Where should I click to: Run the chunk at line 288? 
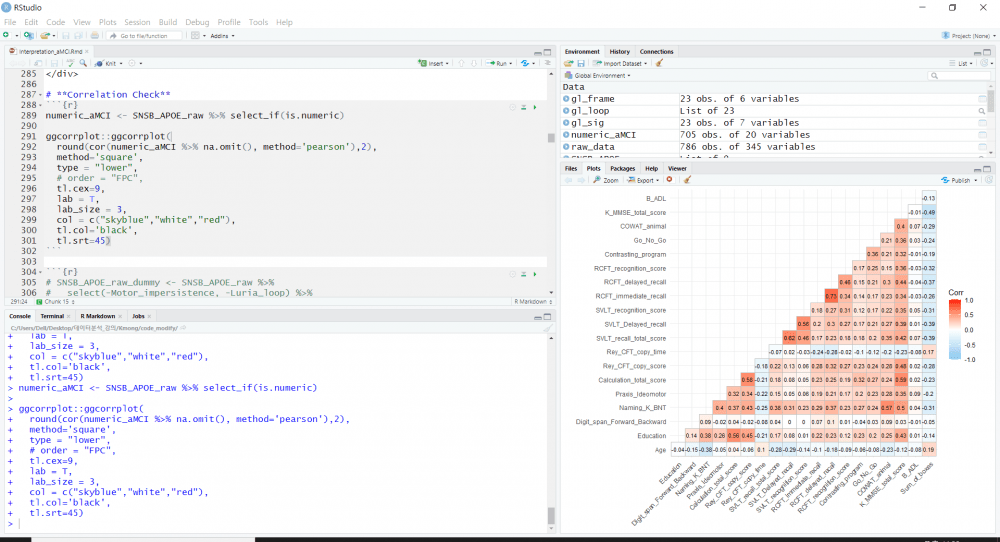tap(535, 106)
